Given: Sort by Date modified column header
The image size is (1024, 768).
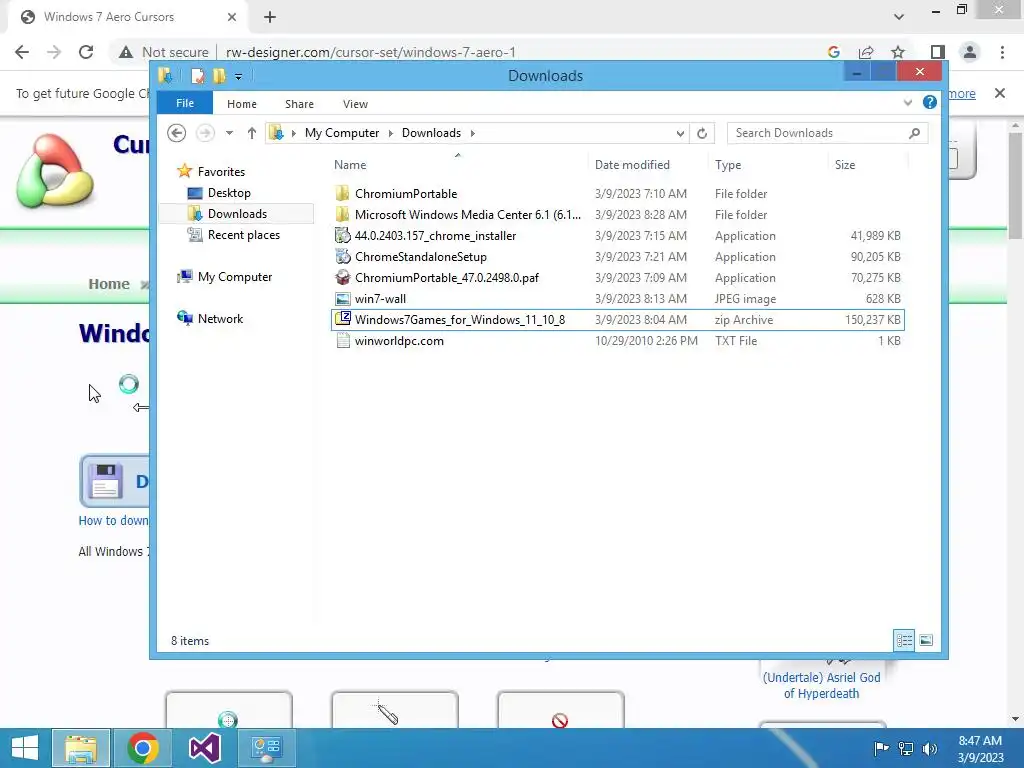Looking at the screenshot, I should coord(632,165).
